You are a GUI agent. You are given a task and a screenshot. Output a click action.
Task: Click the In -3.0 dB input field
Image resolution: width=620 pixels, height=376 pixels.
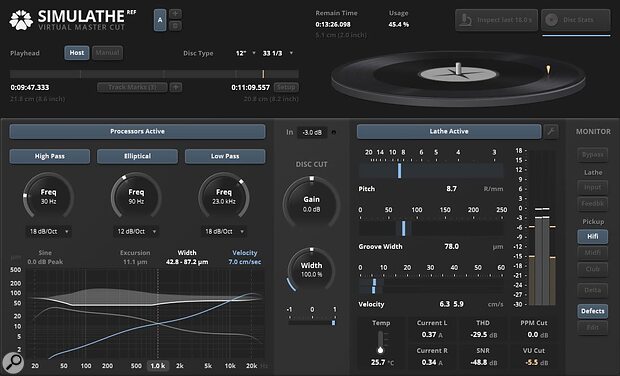(x=312, y=132)
